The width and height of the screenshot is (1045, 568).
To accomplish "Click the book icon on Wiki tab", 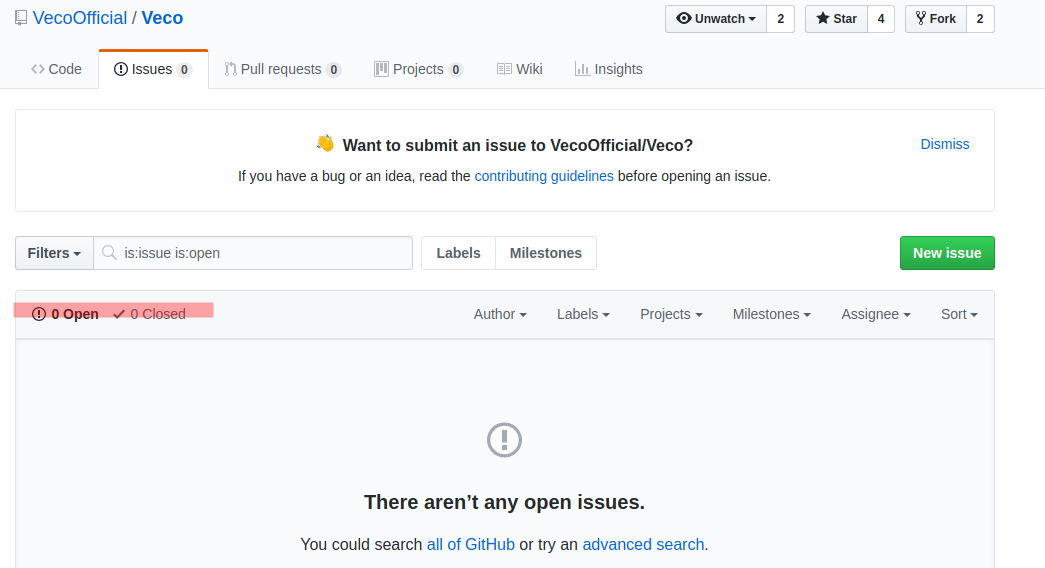I will 505,69.
